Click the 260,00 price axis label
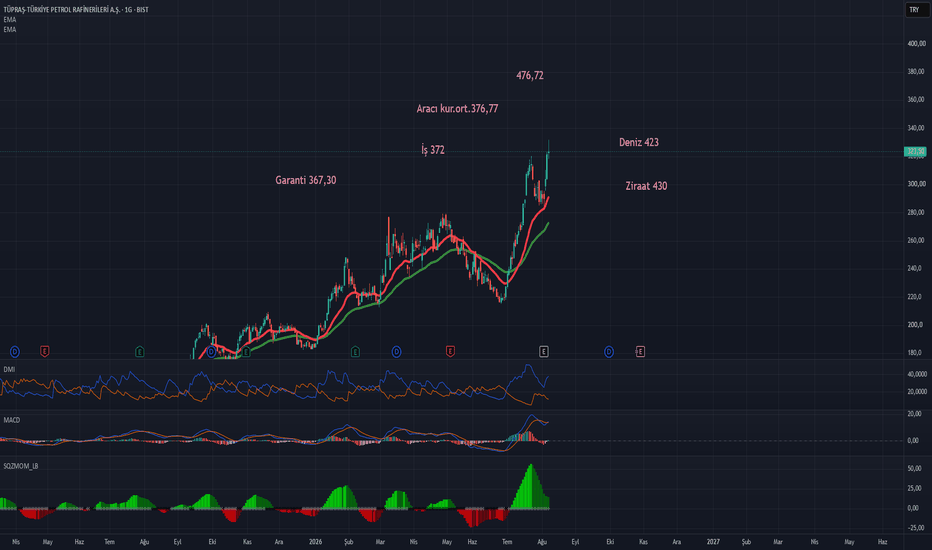The height and width of the screenshot is (550, 932). [x=917, y=240]
